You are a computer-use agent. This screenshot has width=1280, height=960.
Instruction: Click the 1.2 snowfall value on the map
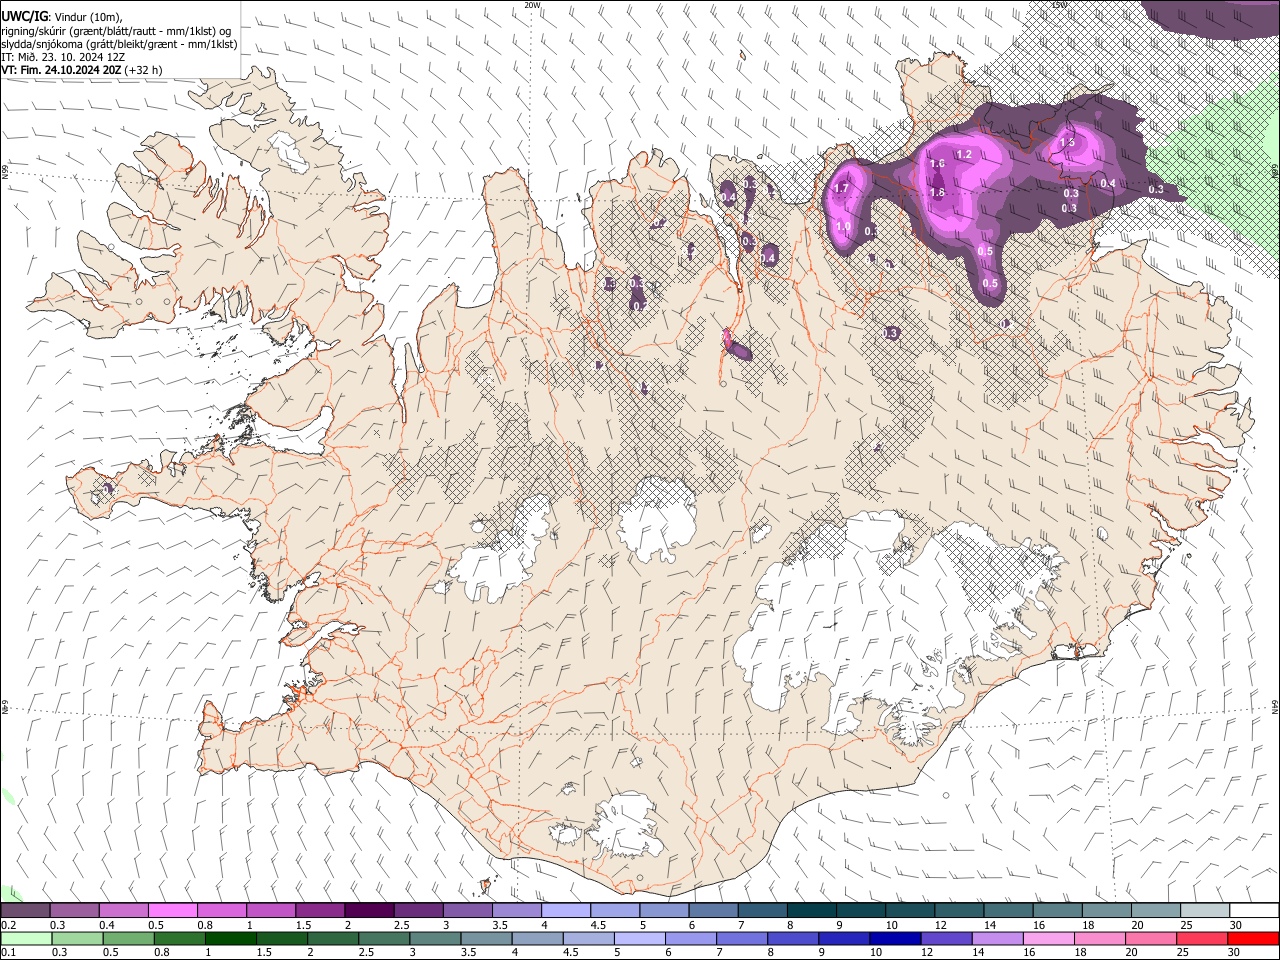964,155
